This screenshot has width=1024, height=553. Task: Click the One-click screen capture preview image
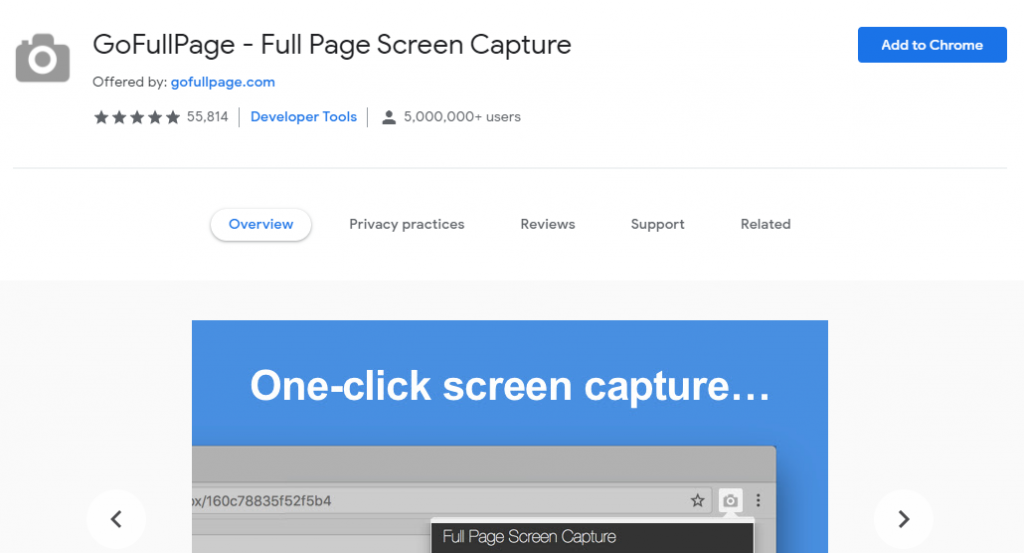510,436
